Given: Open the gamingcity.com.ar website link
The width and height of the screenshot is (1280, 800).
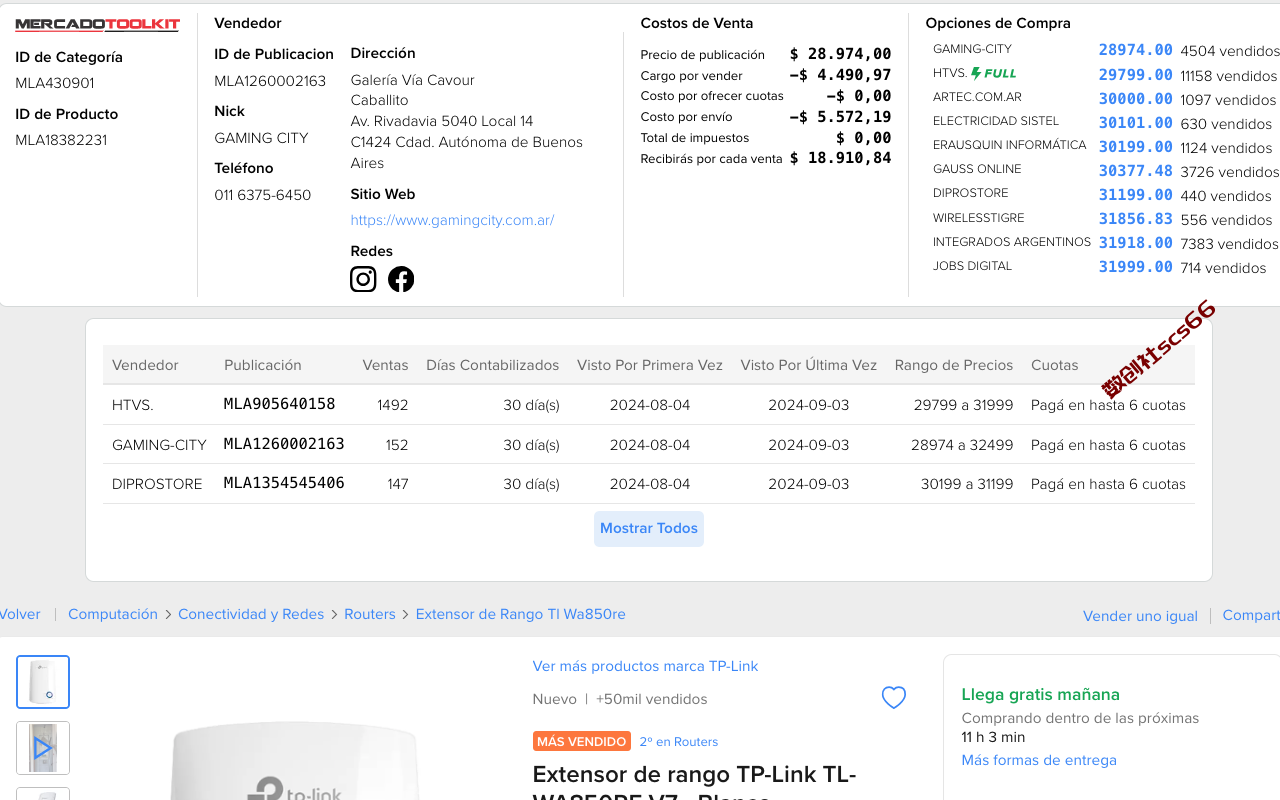Looking at the screenshot, I should [x=452, y=220].
